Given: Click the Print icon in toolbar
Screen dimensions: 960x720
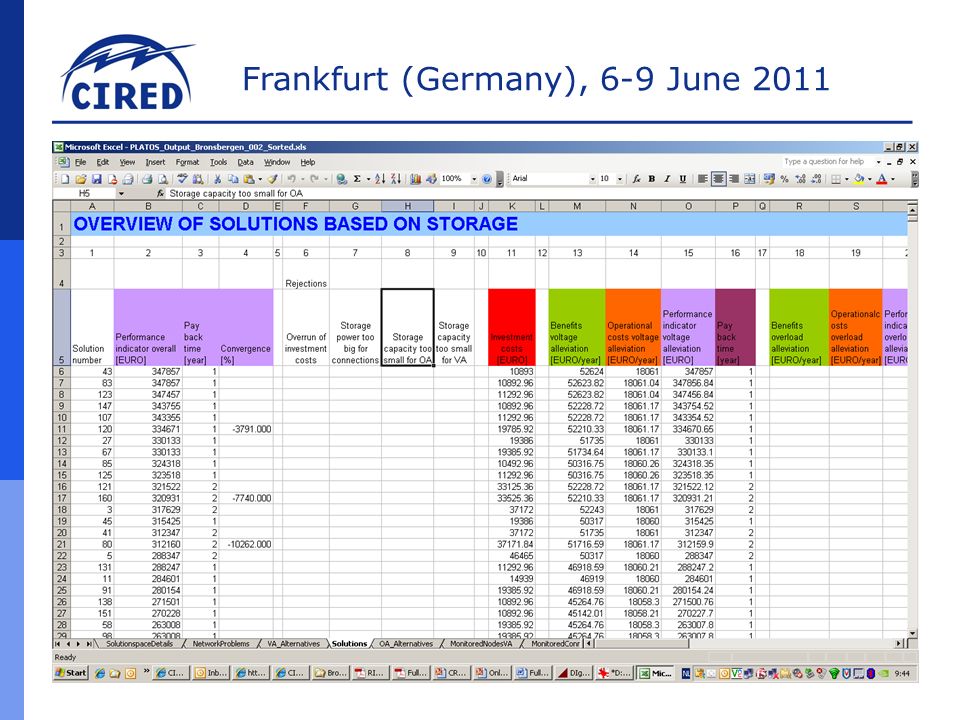Looking at the screenshot, I should (x=147, y=179).
